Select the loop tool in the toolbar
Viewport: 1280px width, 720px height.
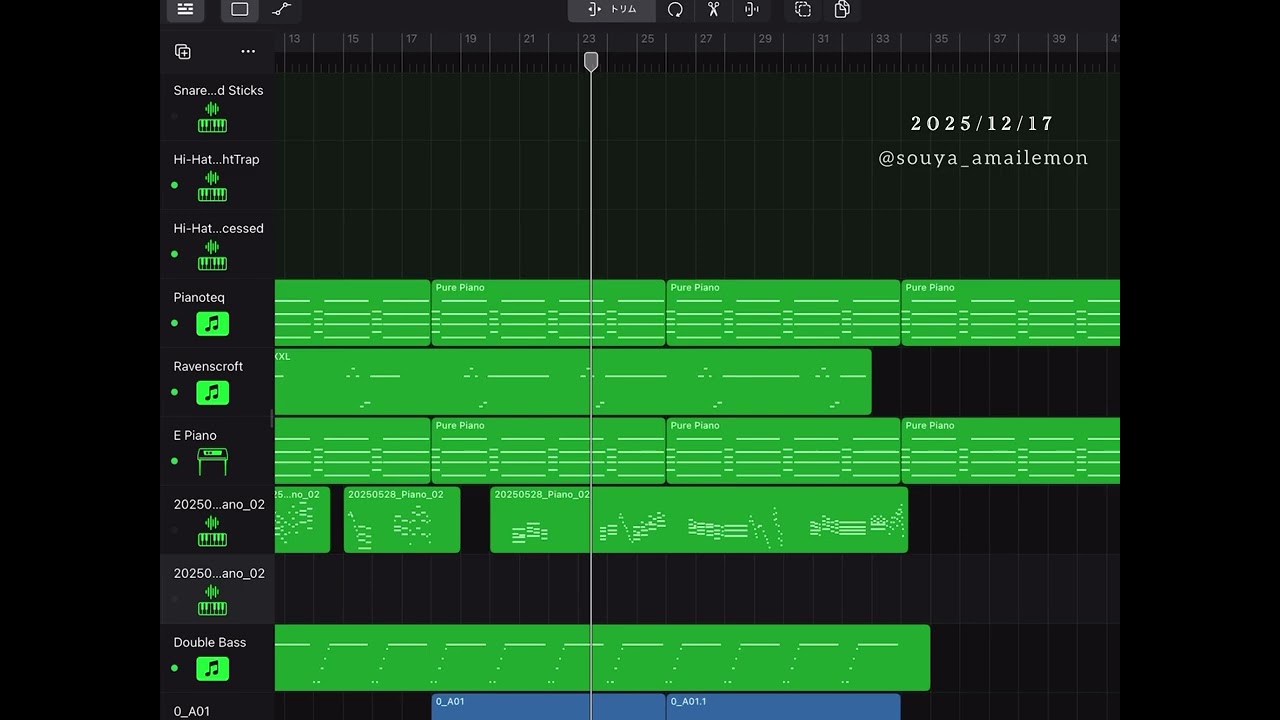[675, 9]
